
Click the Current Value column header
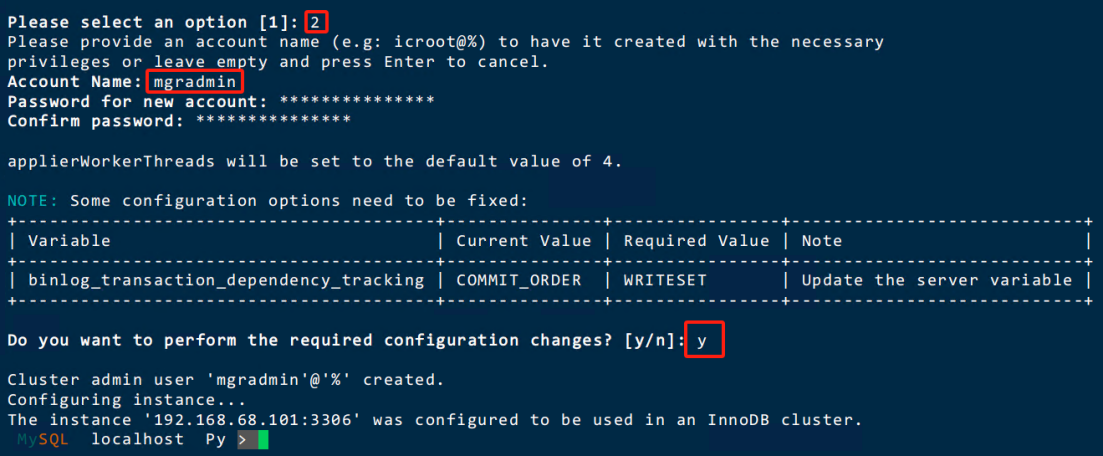tap(523, 241)
